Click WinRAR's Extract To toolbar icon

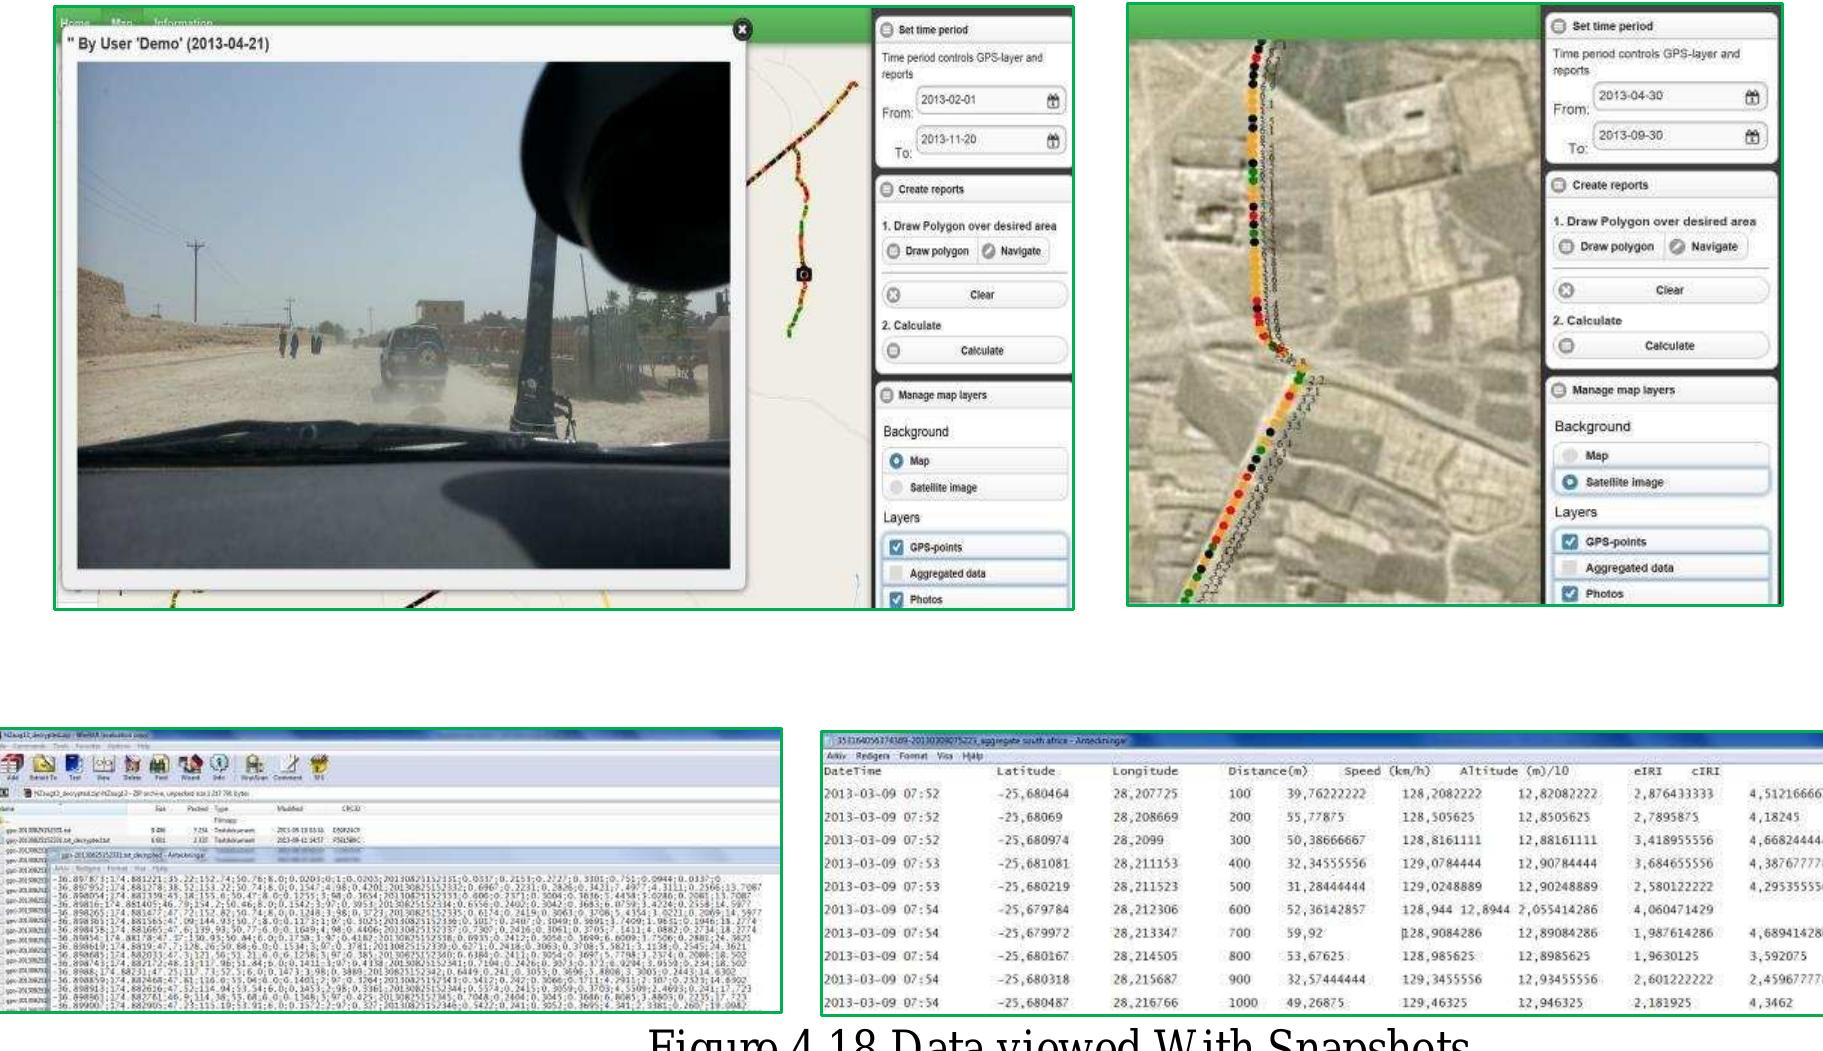[43, 767]
